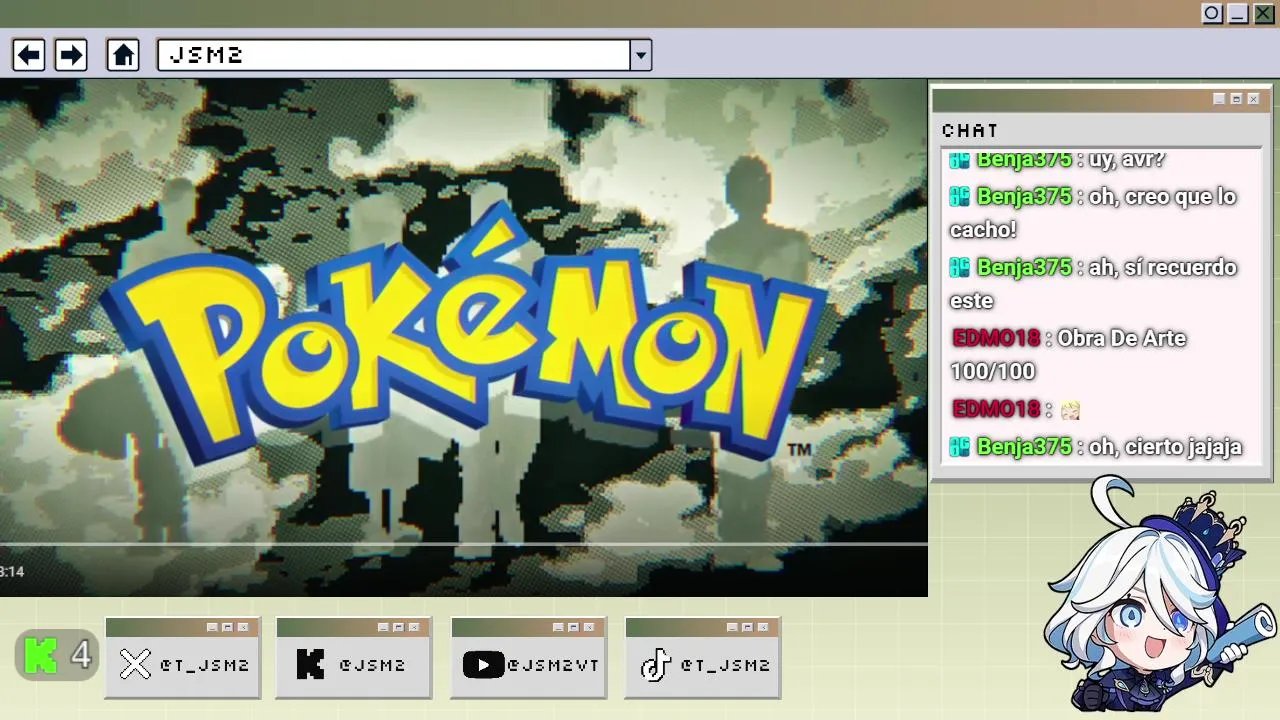This screenshot has width=1280, height=720.
Task: Click Benja375 username on 'oh, cierto jajaja'
Action: tap(1024, 446)
